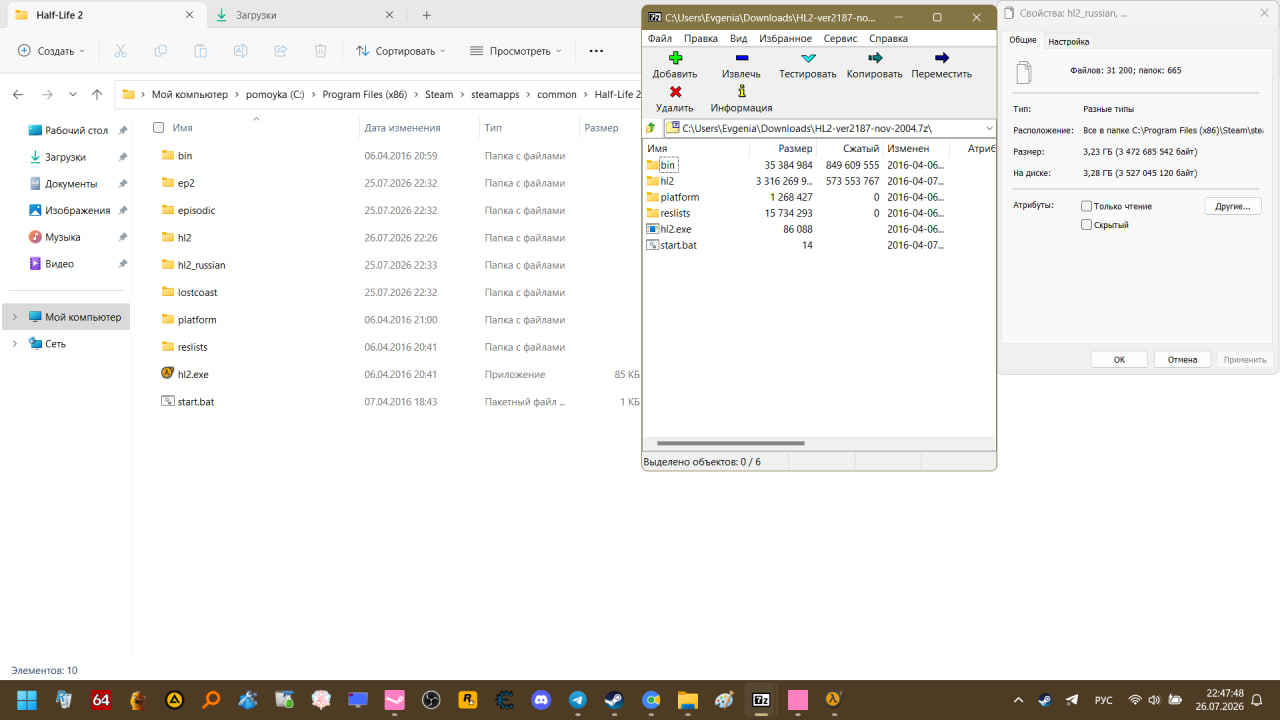Click Отмена in the properties dialog
The image size is (1280, 720).
coord(1182,359)
